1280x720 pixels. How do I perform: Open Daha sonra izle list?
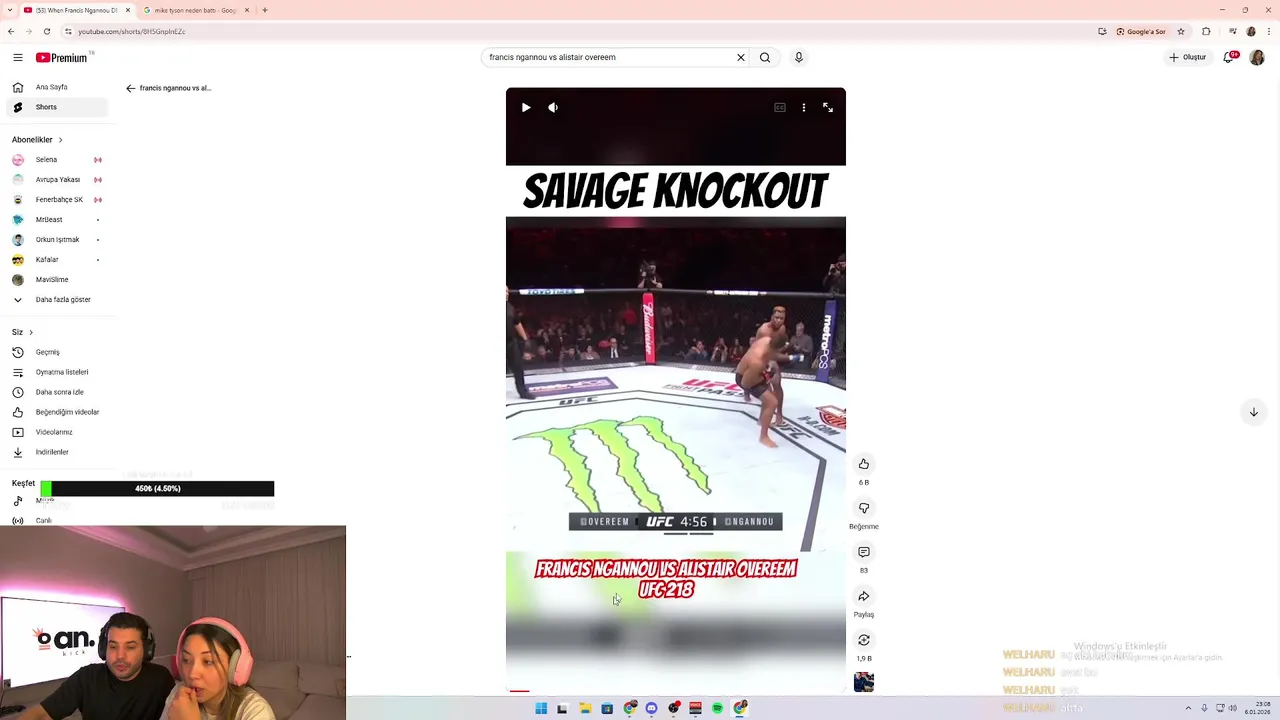pyautogui.click(x=55, y=392)
